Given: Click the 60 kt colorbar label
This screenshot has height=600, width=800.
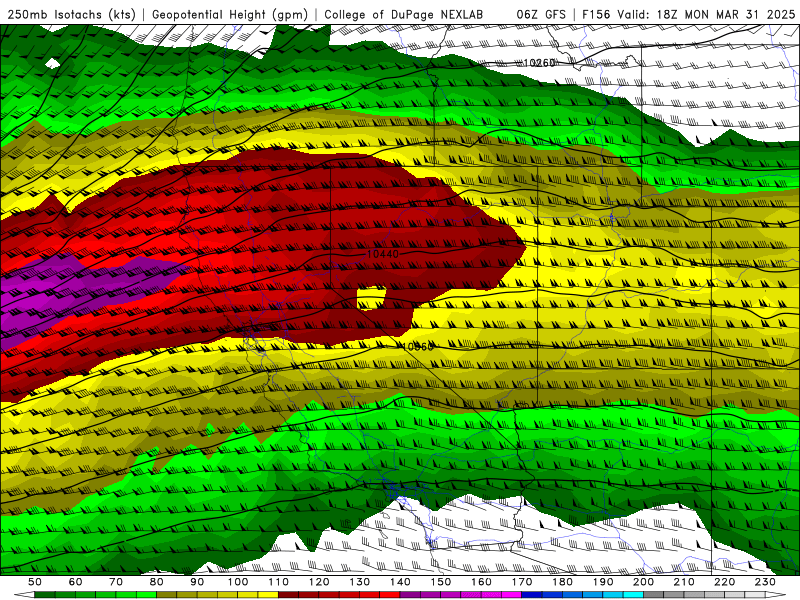Looking at the screenshot, I should click(x=75, y=582).
